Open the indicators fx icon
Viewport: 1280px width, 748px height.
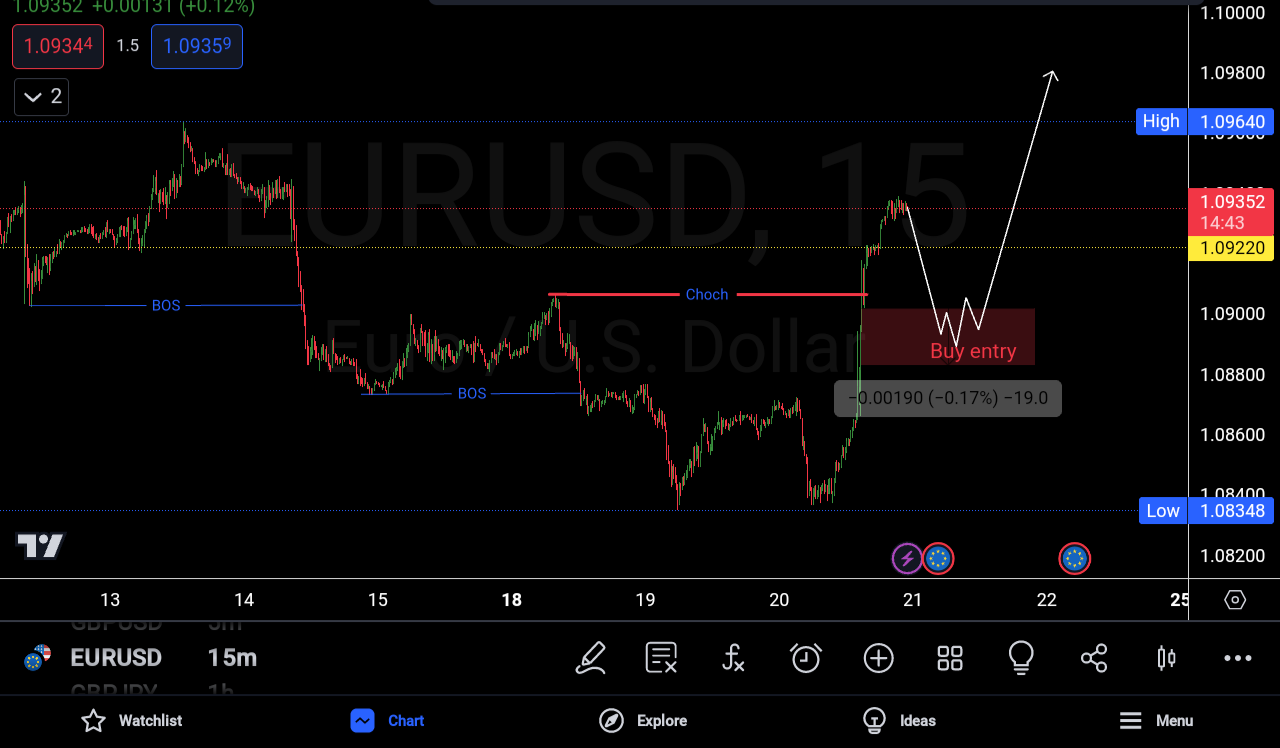[x=733, y=658]
